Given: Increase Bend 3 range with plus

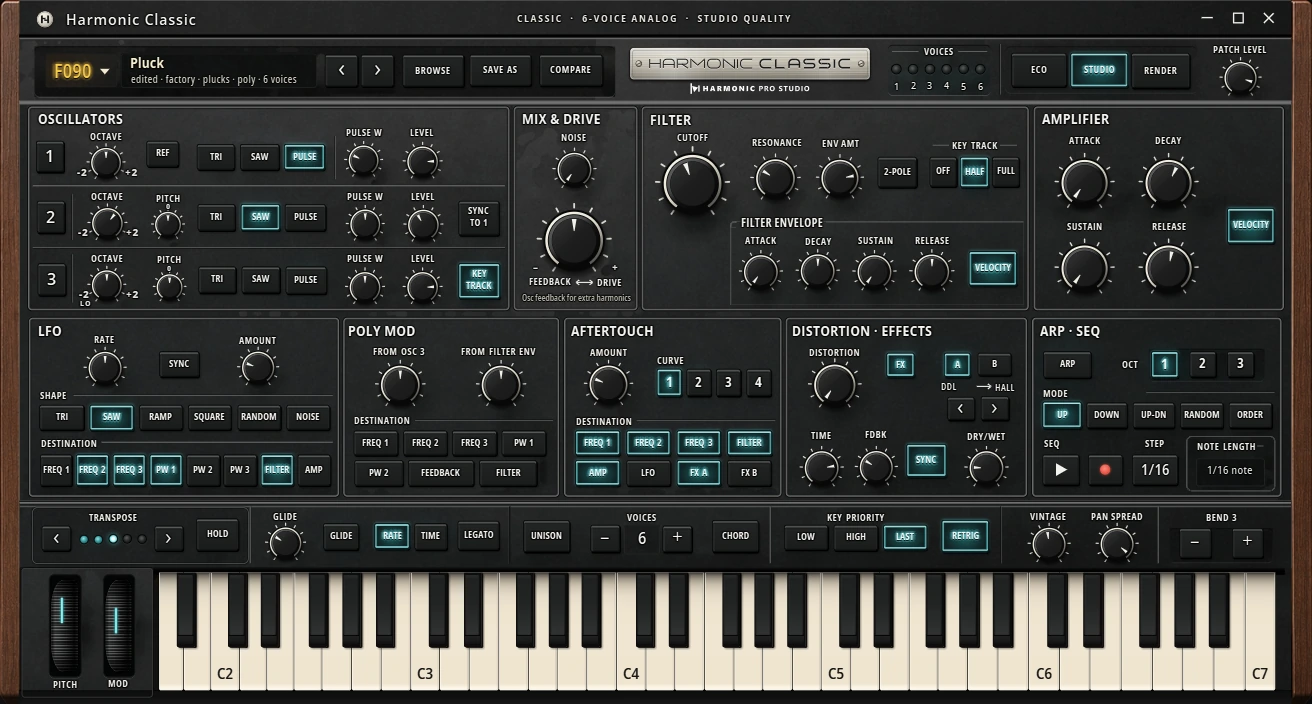Looking at the screenshot, I should [x=1247, y=541].
